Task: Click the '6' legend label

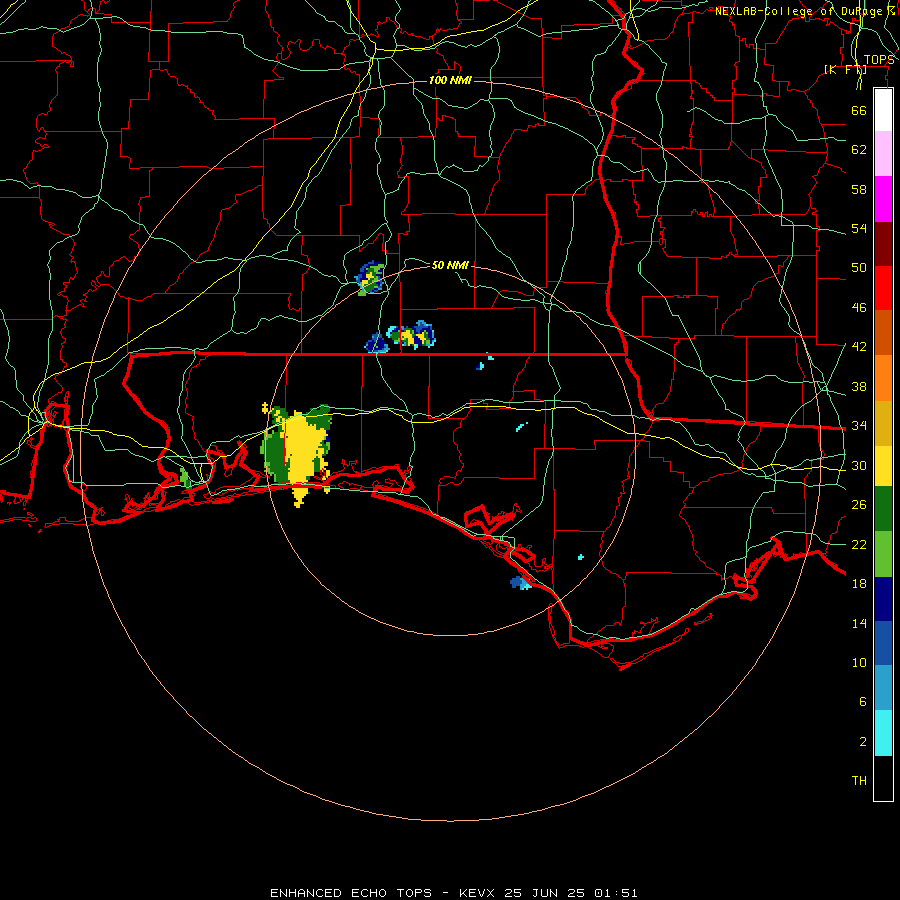Action: (862, 702)
